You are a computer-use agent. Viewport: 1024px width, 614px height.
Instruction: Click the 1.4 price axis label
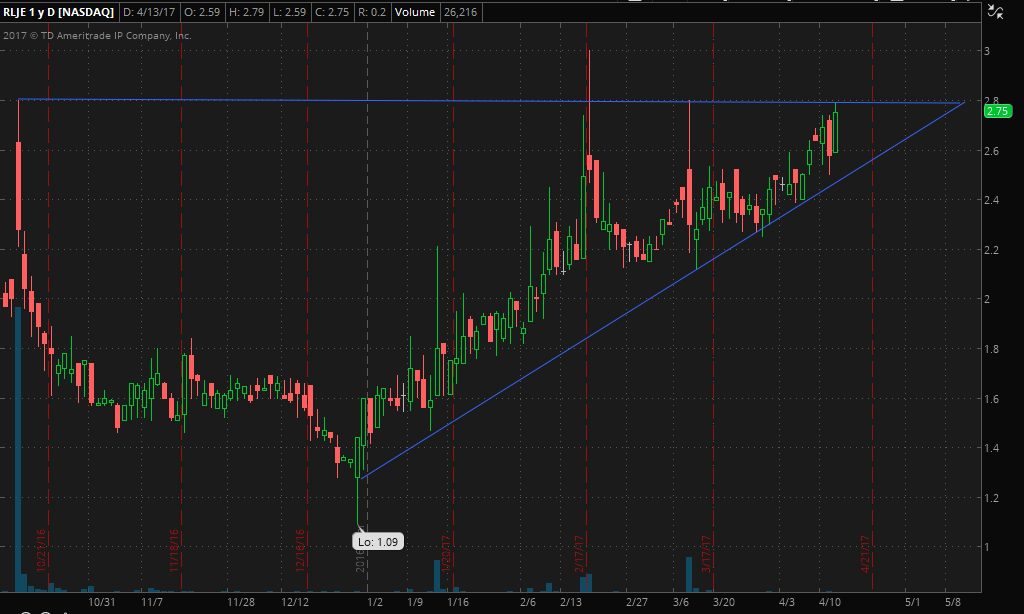991,448
